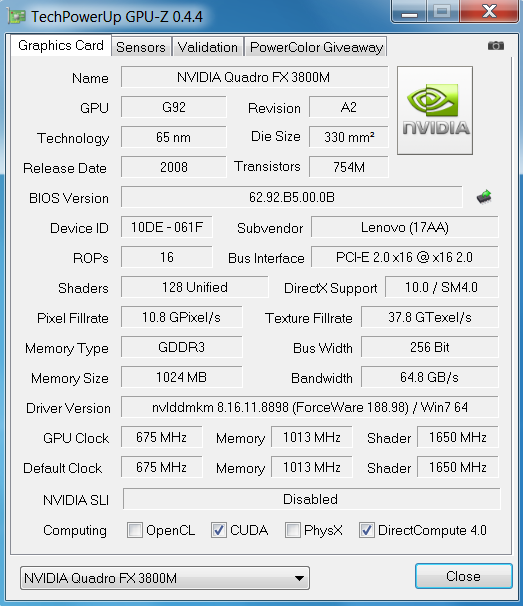523x606 pixels.
Task: Click the GPU-Z title bar app icon
Action: [17, 17]
